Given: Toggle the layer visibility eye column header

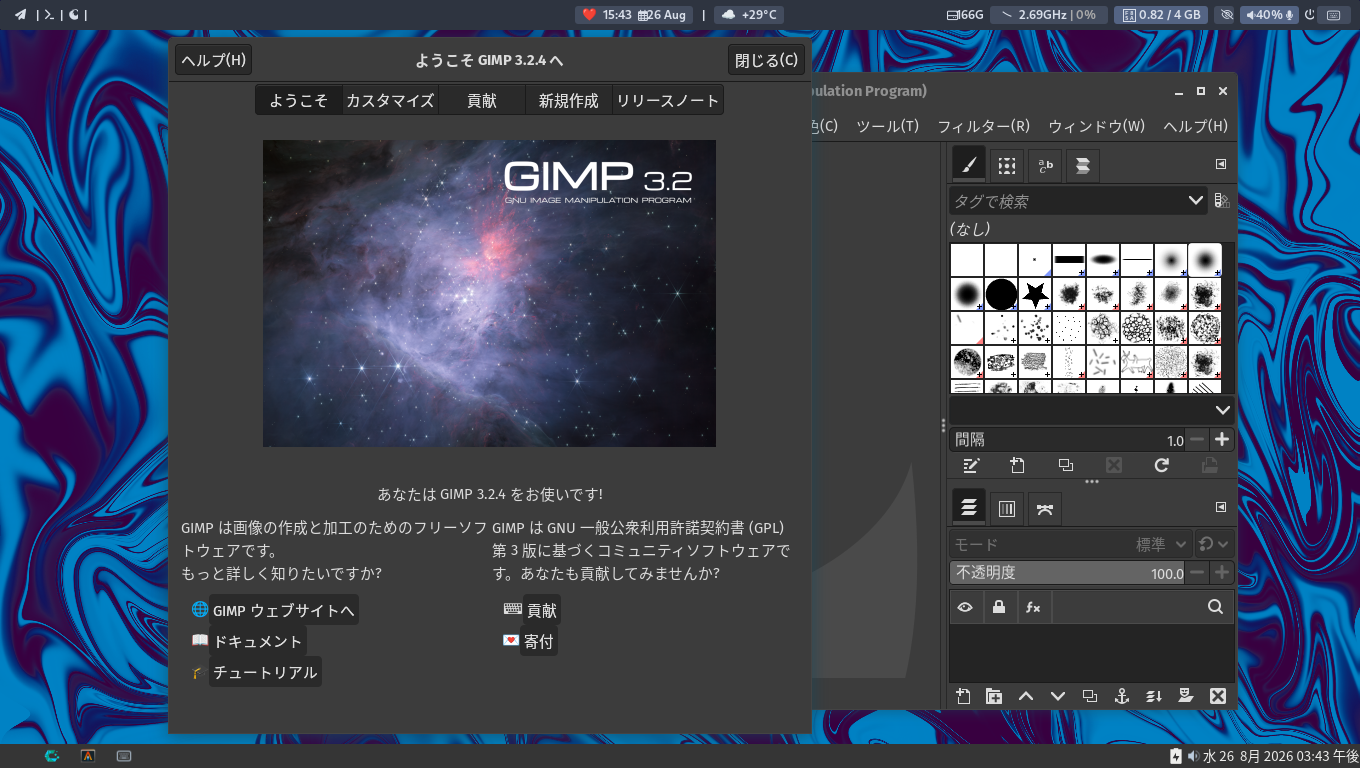Looking at the screenshot, I should (965, 607).
